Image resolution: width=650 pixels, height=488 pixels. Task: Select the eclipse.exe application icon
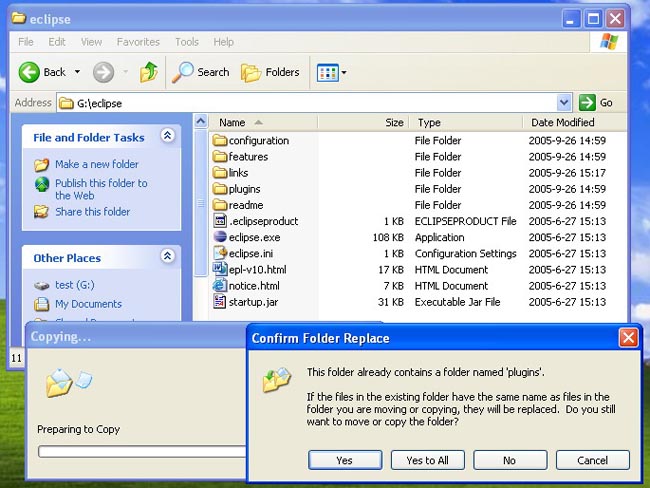[x=220, y=237]
